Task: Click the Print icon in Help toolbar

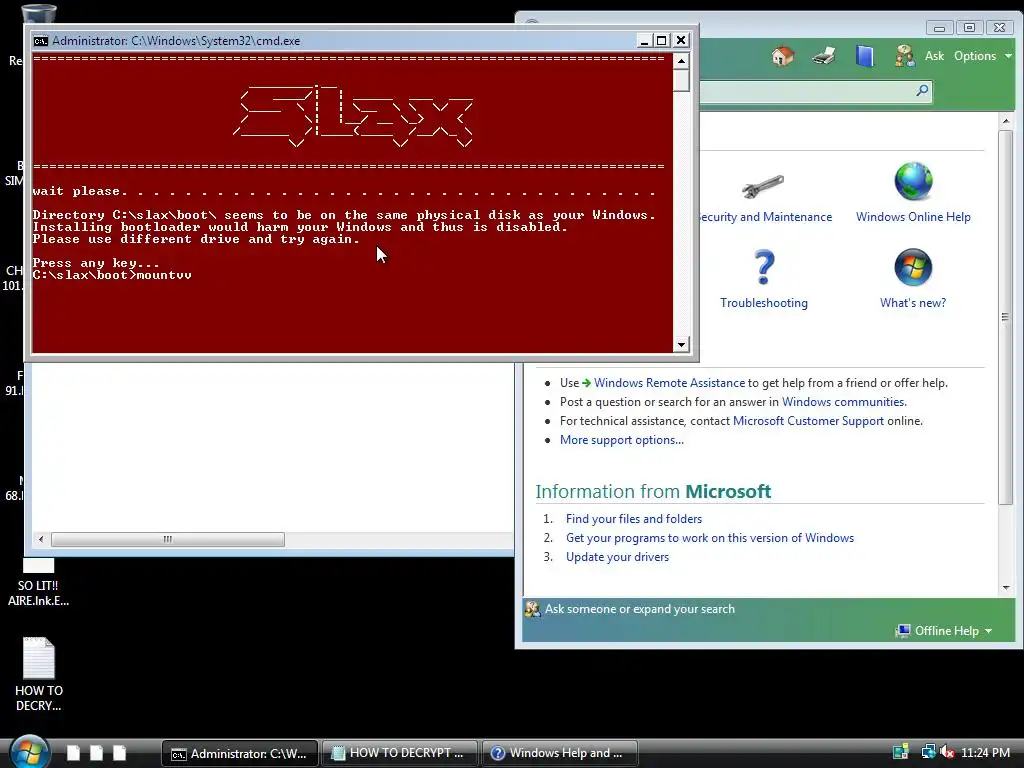Action: pyautogui.click(x=824, y=56)
